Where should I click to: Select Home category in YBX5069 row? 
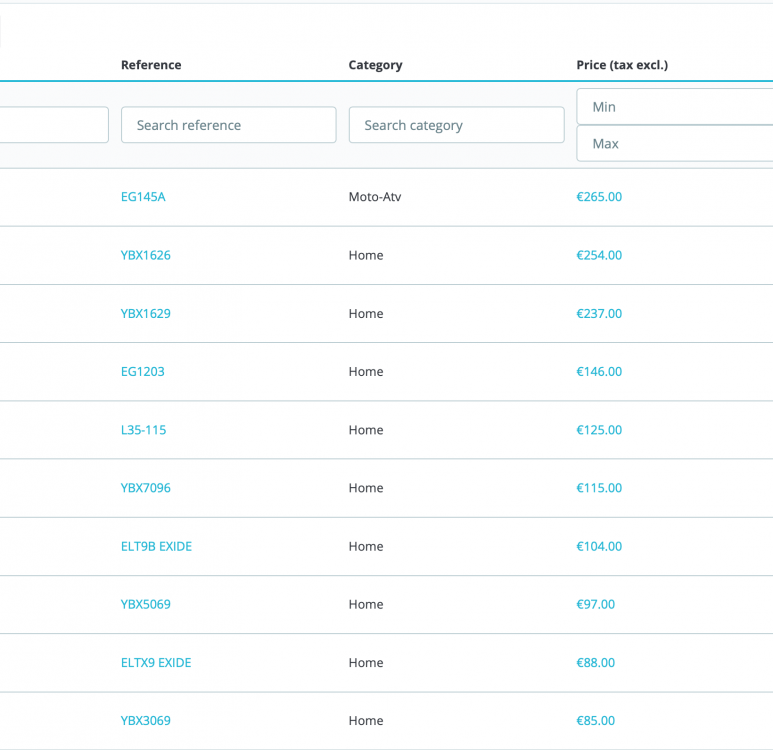[x=366, y=604]
